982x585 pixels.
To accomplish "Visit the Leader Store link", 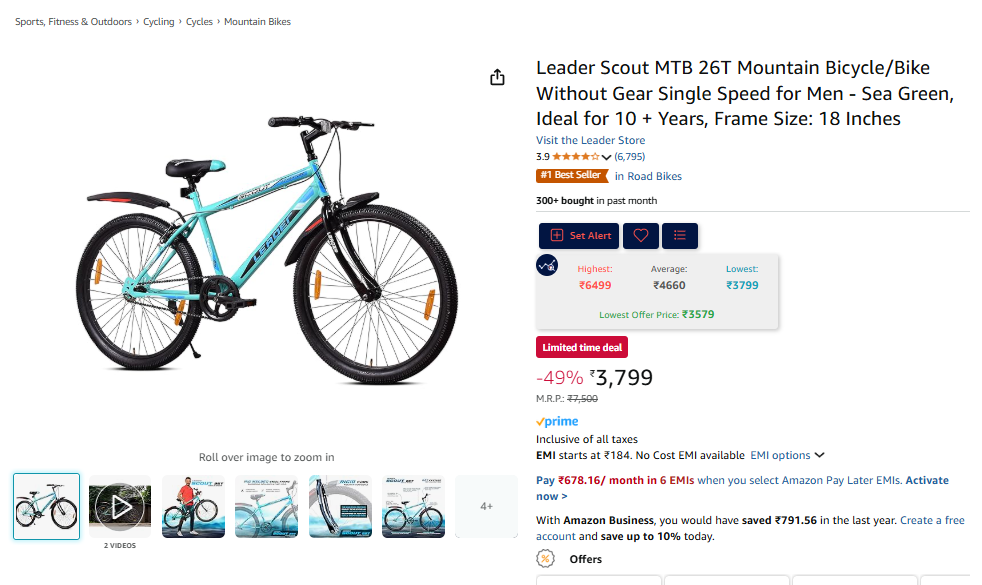I will point(590,141).
